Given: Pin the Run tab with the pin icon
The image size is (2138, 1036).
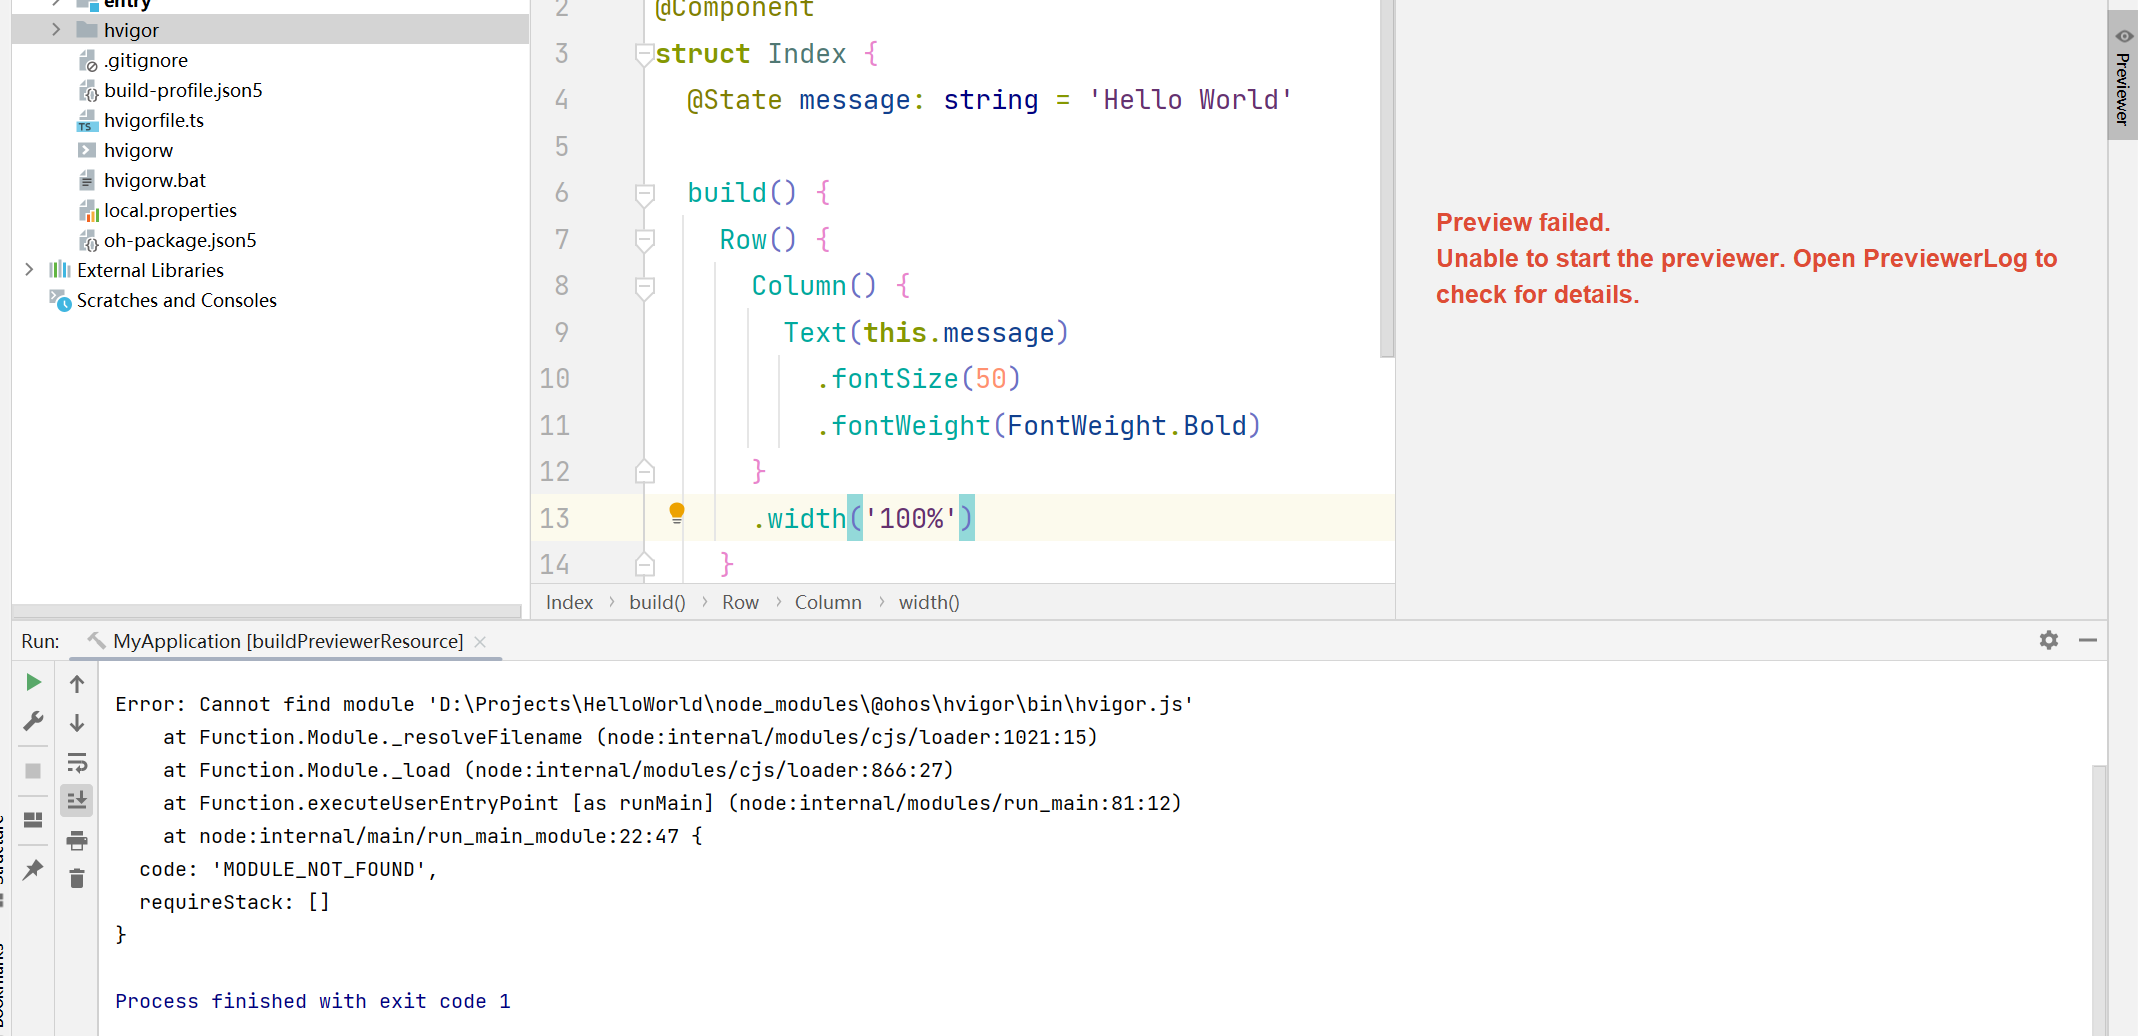Looking at the screenshot, I should (x=33, y=869).
